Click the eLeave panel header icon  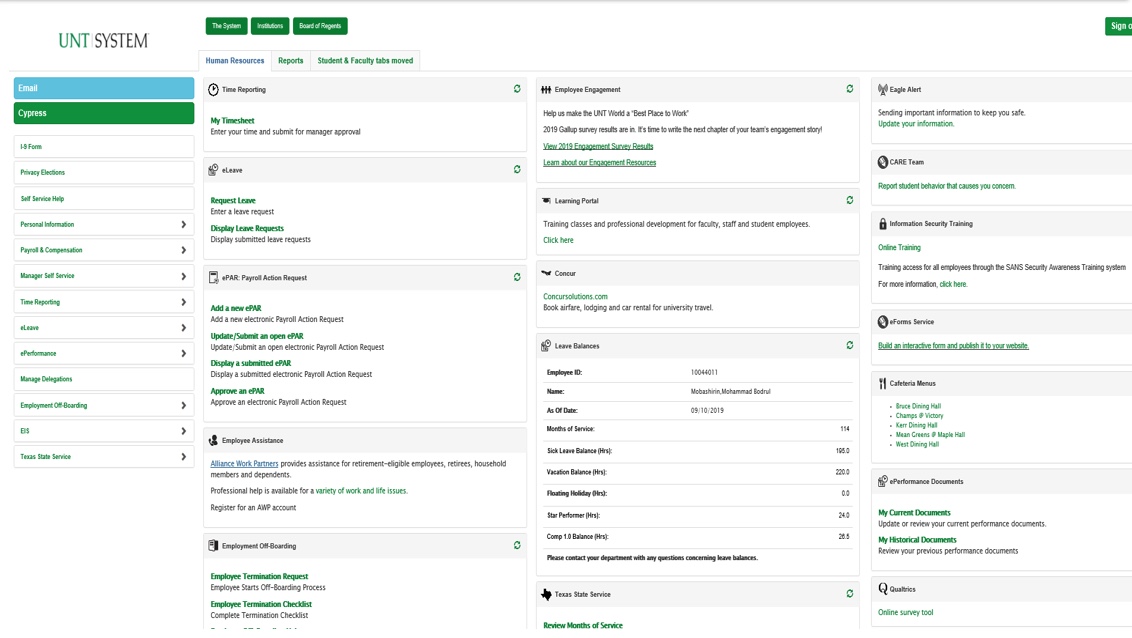click(213, 170)
